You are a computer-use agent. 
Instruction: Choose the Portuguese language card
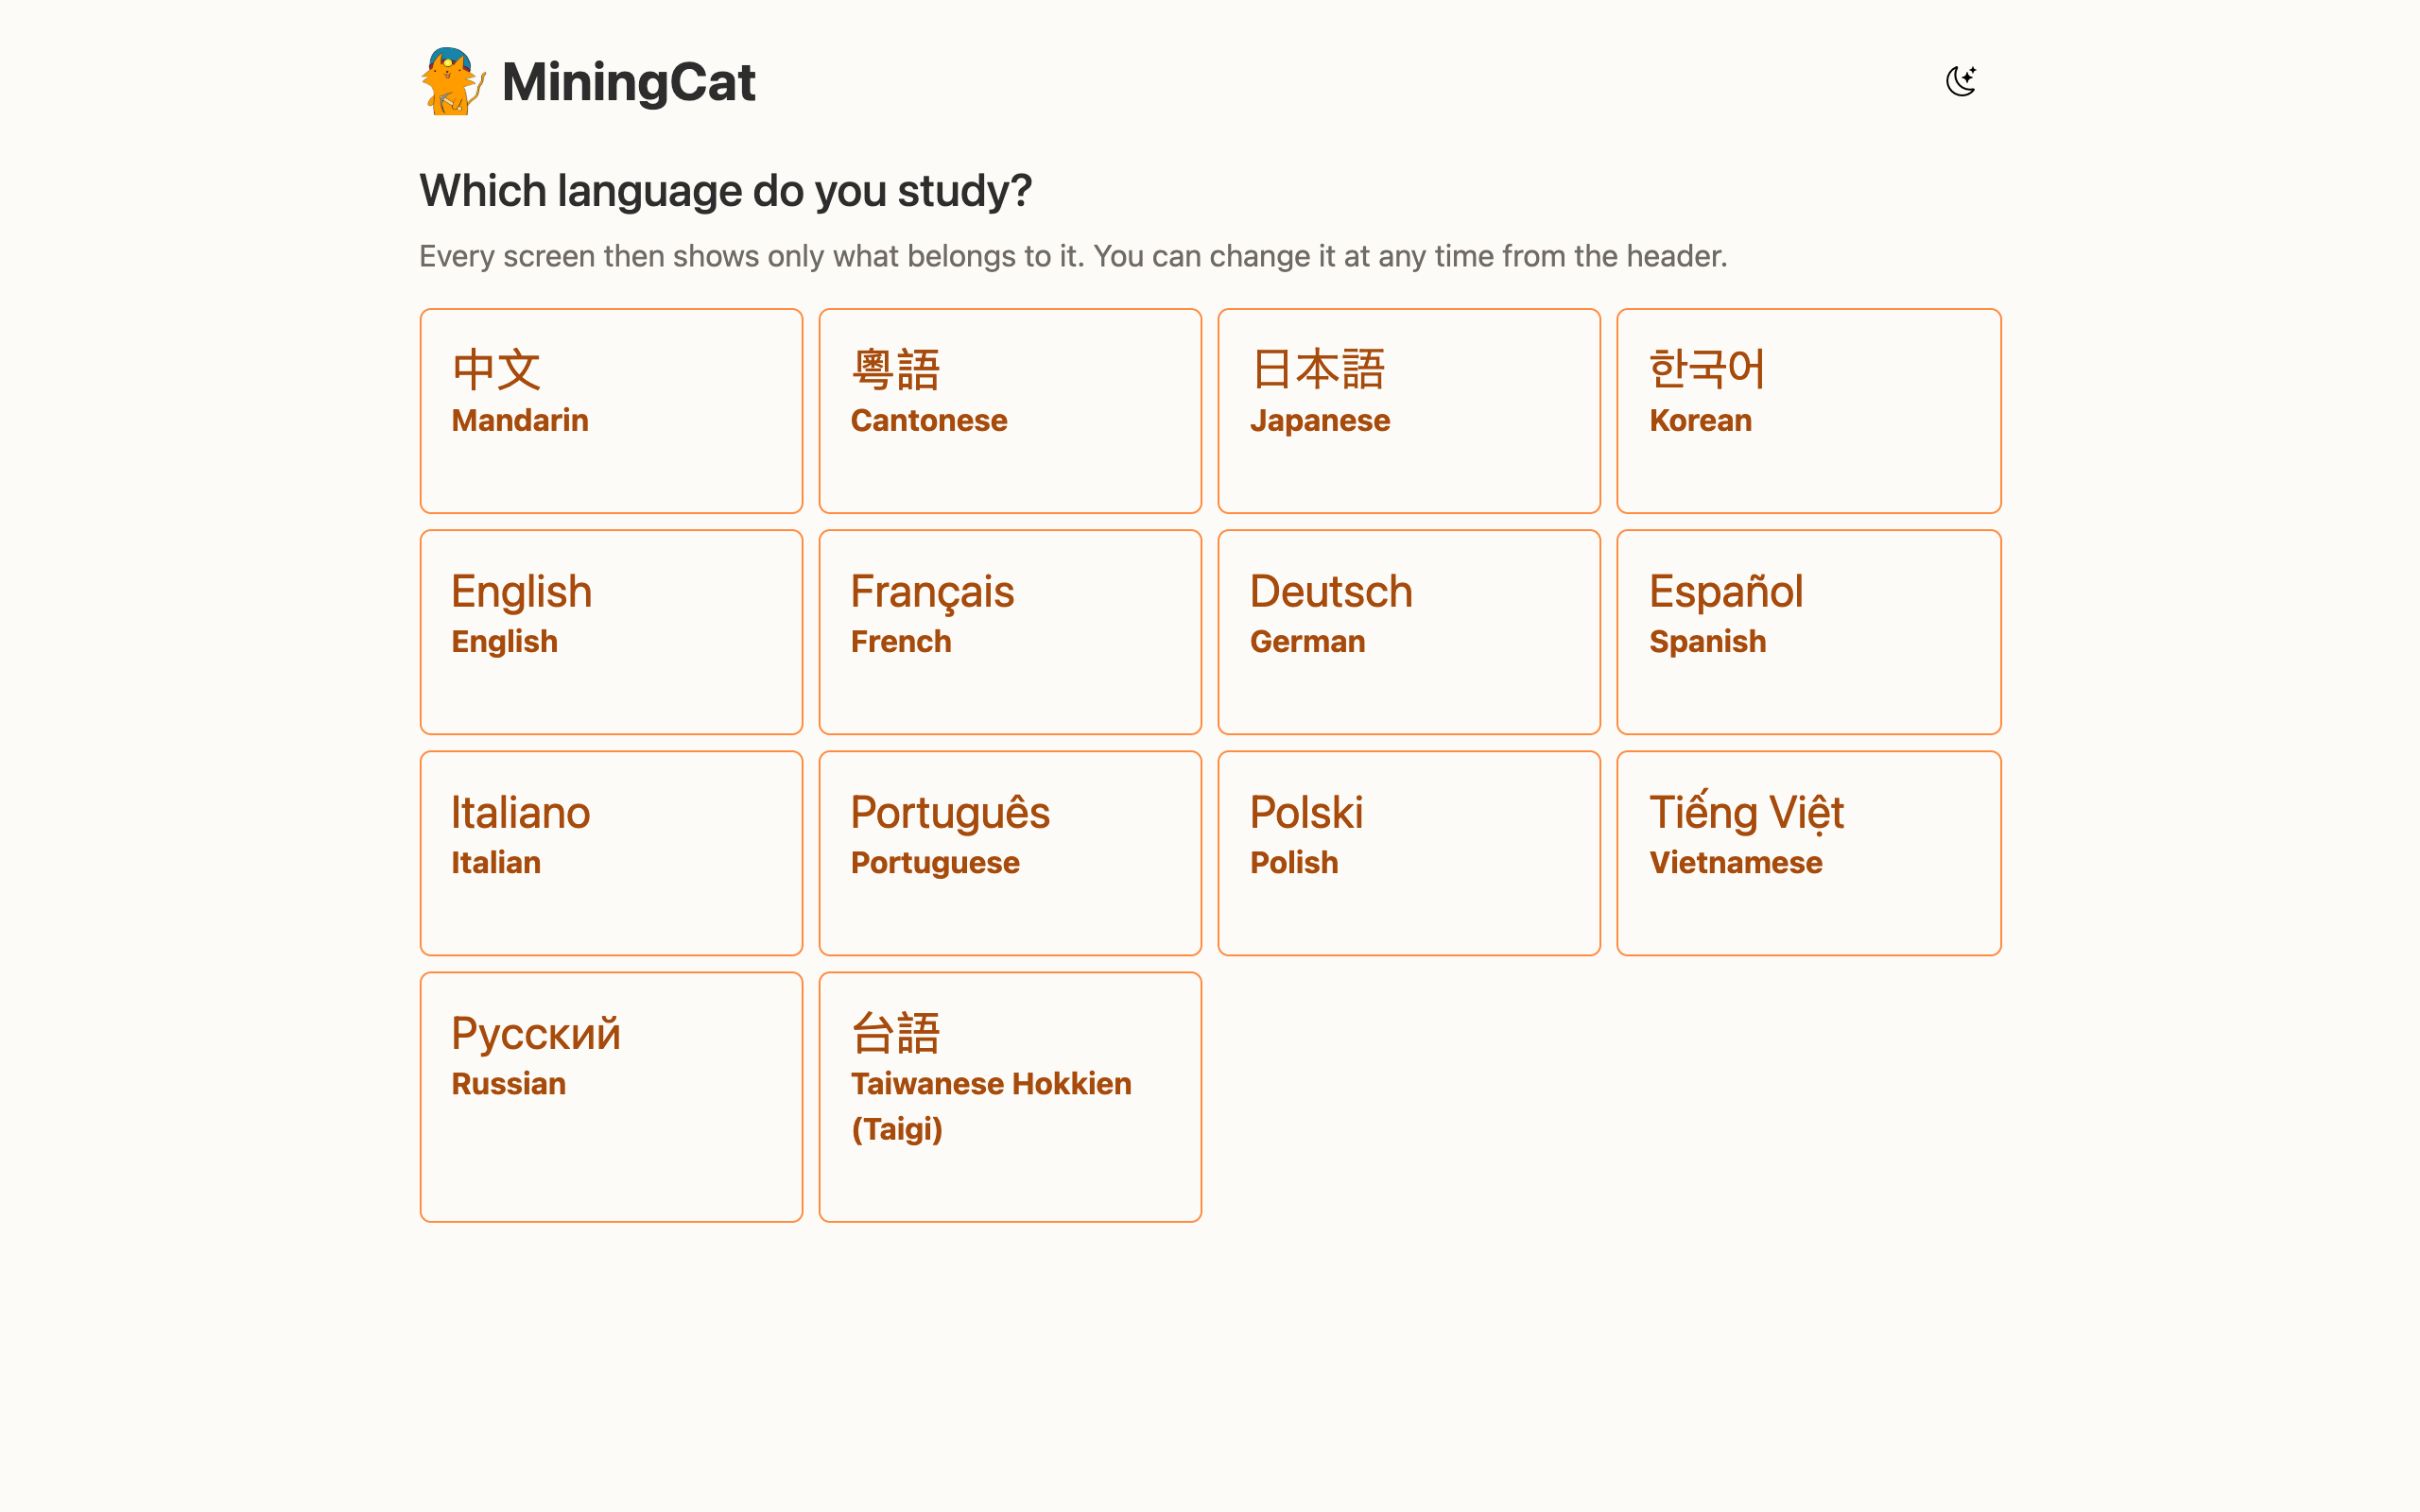(1010, 853)
